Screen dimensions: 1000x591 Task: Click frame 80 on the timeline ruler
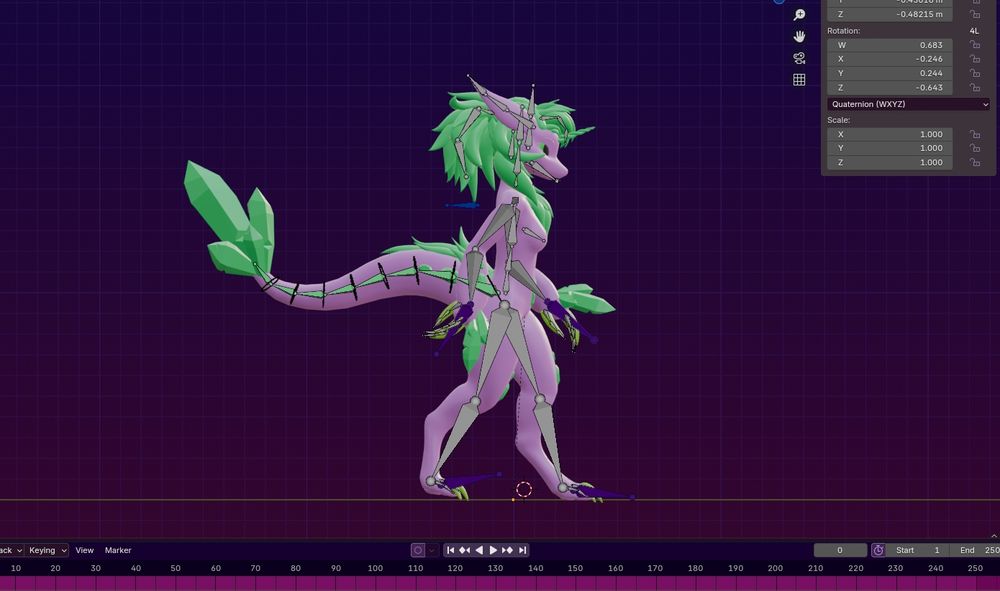coord(295,568)
